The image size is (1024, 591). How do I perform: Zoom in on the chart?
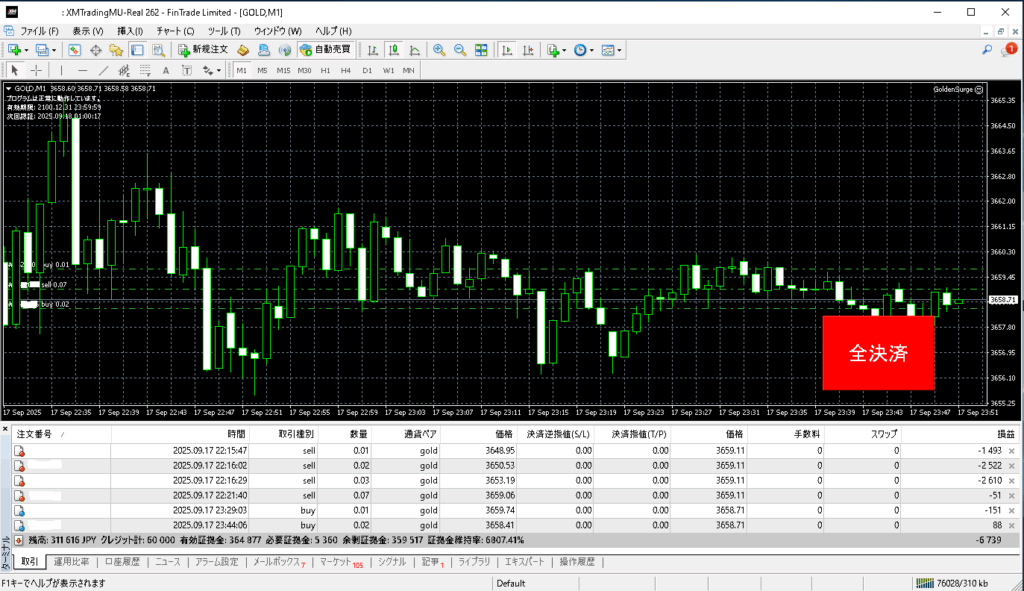439,50
